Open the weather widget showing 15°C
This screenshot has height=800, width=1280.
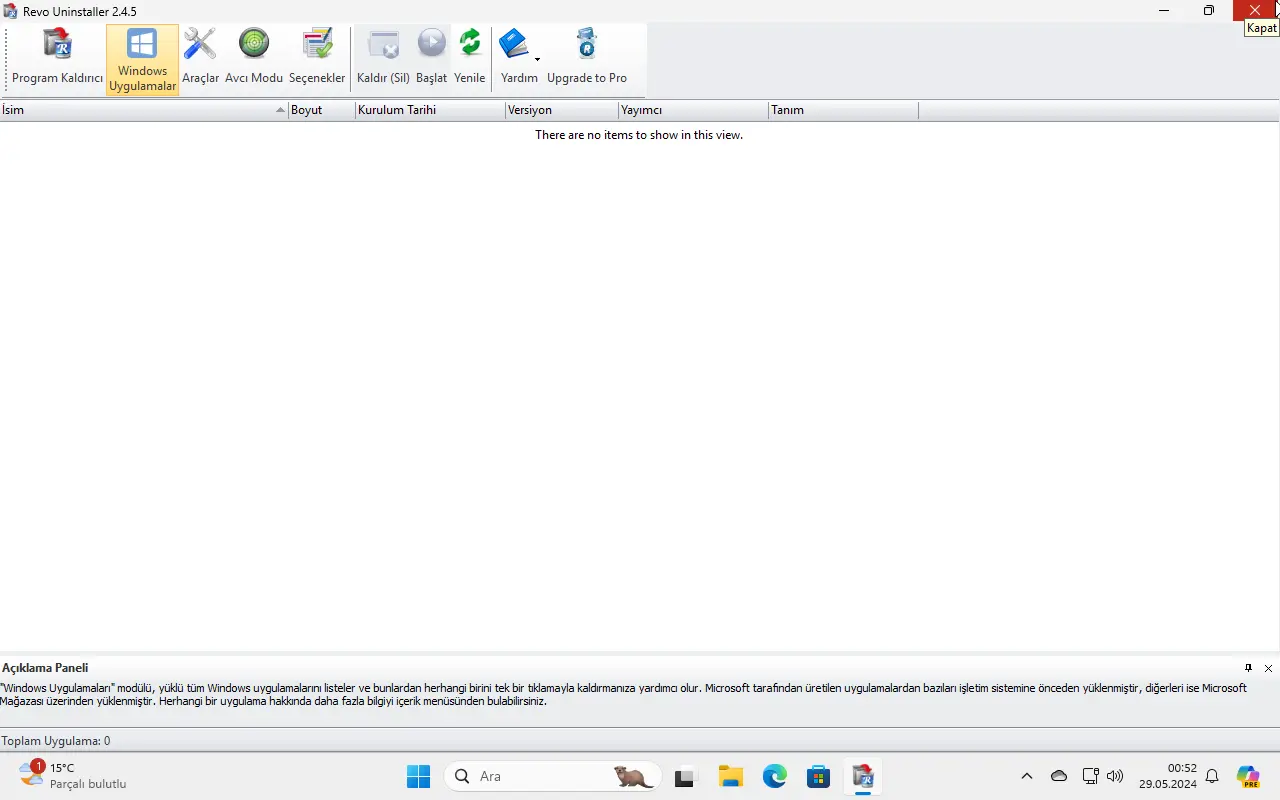[72, 775]
